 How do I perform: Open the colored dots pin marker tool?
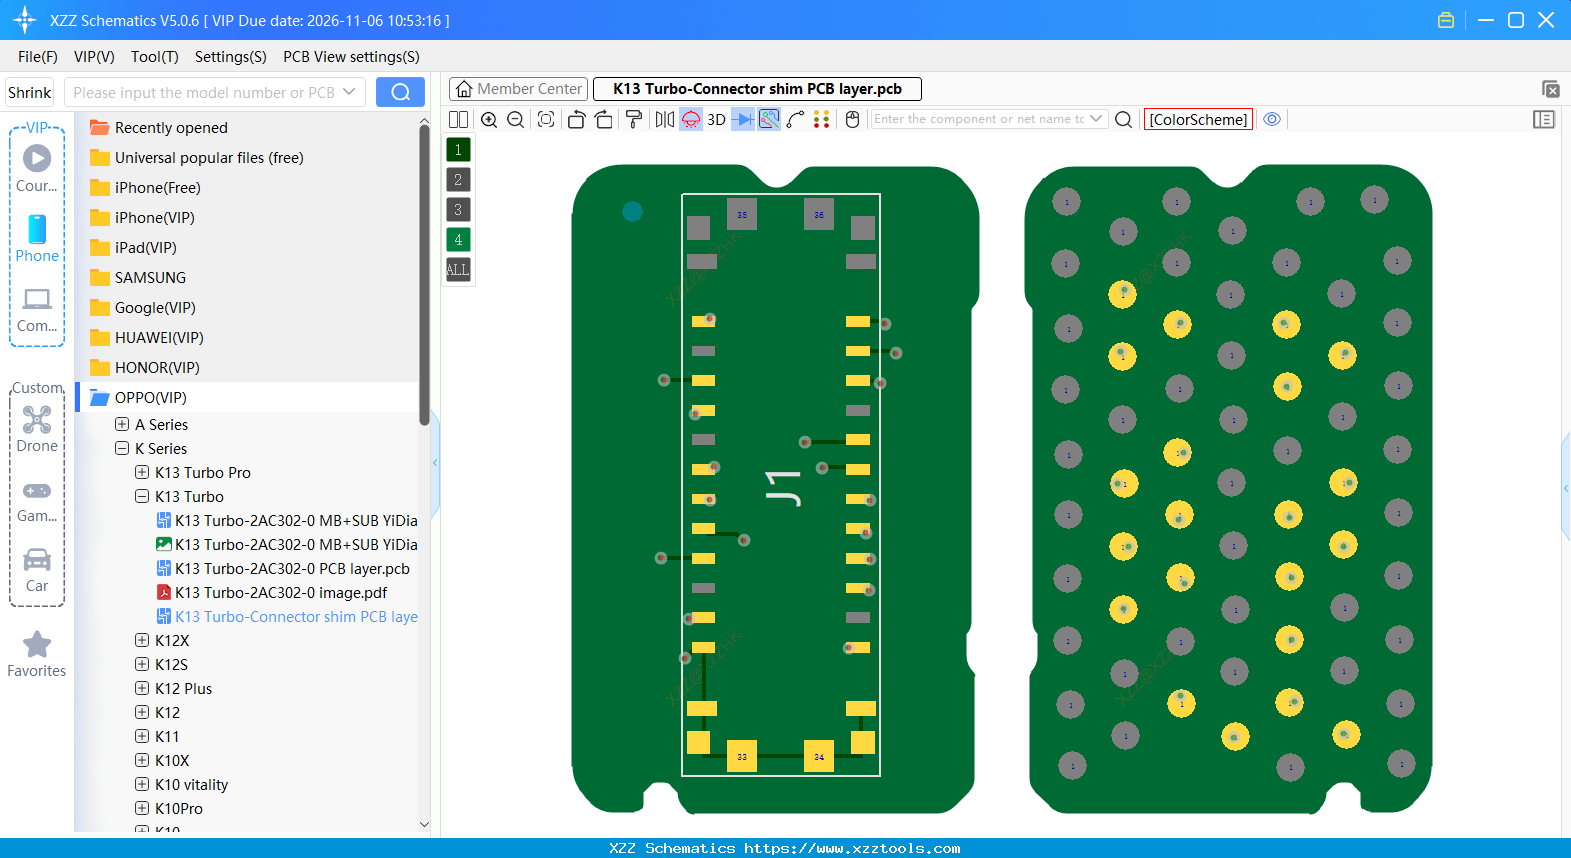[822, 119]
